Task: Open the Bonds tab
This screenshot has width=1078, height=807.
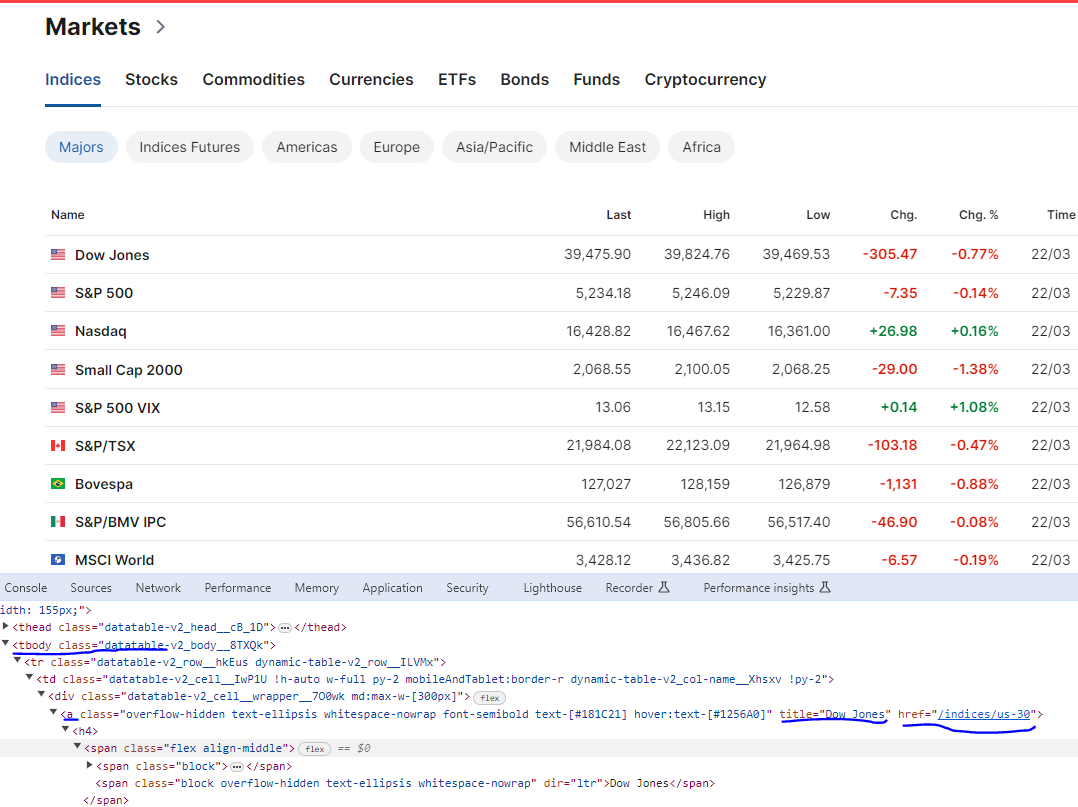Action: tap(525, 80)
